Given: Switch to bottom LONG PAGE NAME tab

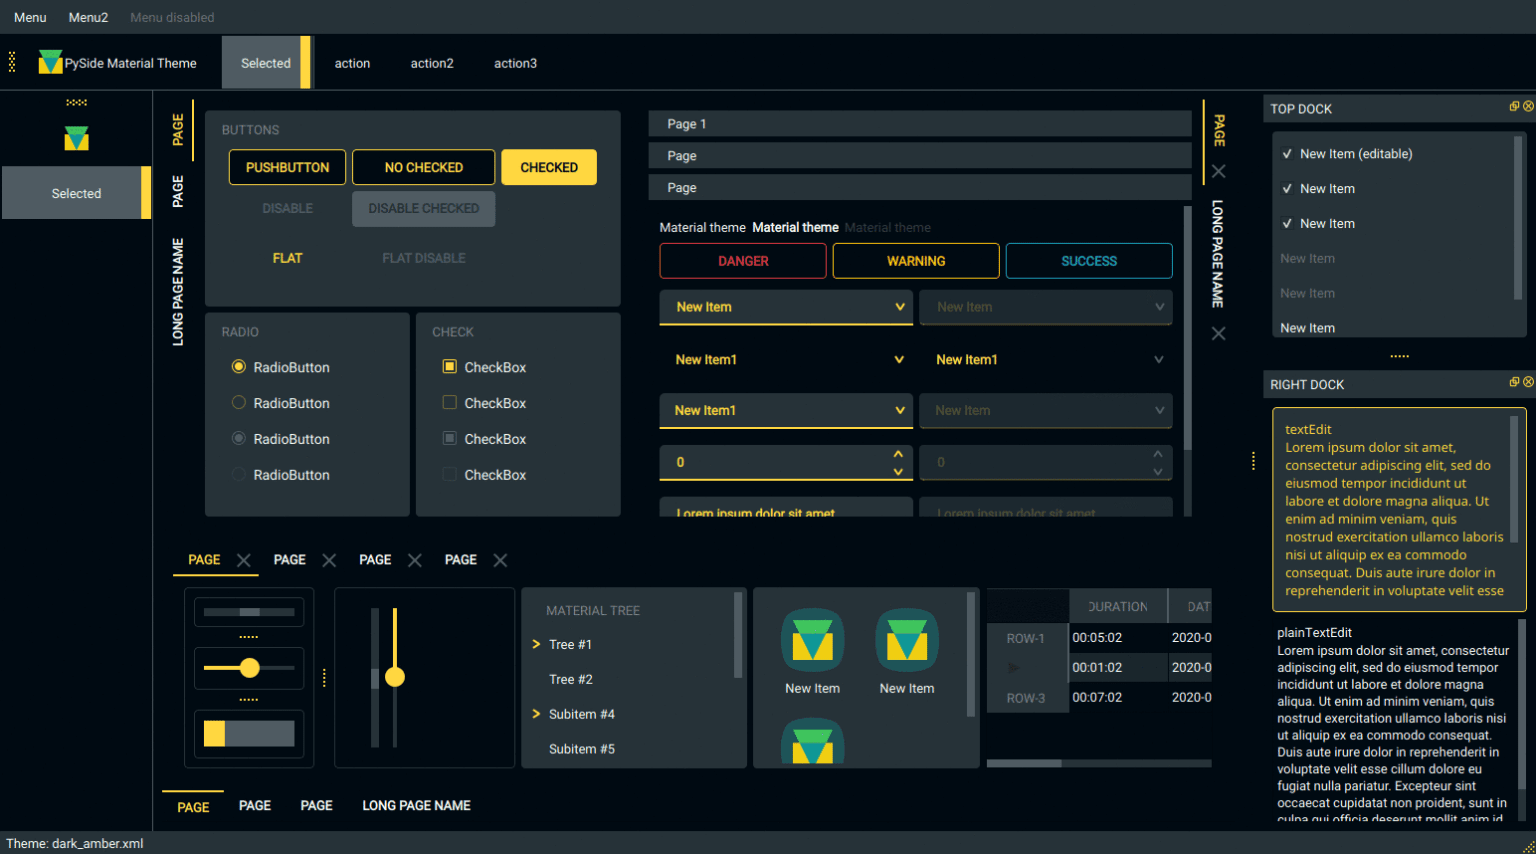Looking at the screenshot, I should pyautogui.click(x=416, y=806).
